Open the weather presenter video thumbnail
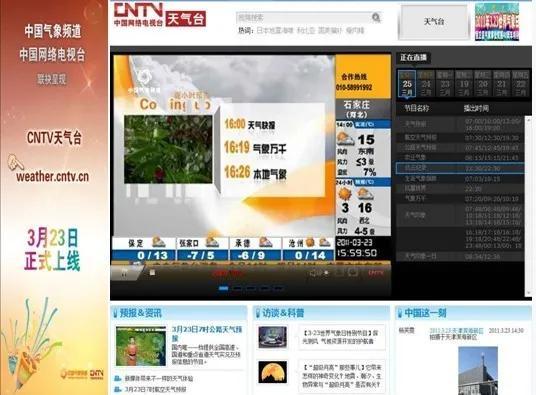This screenshot has width=536, height=395. point(141,346)
